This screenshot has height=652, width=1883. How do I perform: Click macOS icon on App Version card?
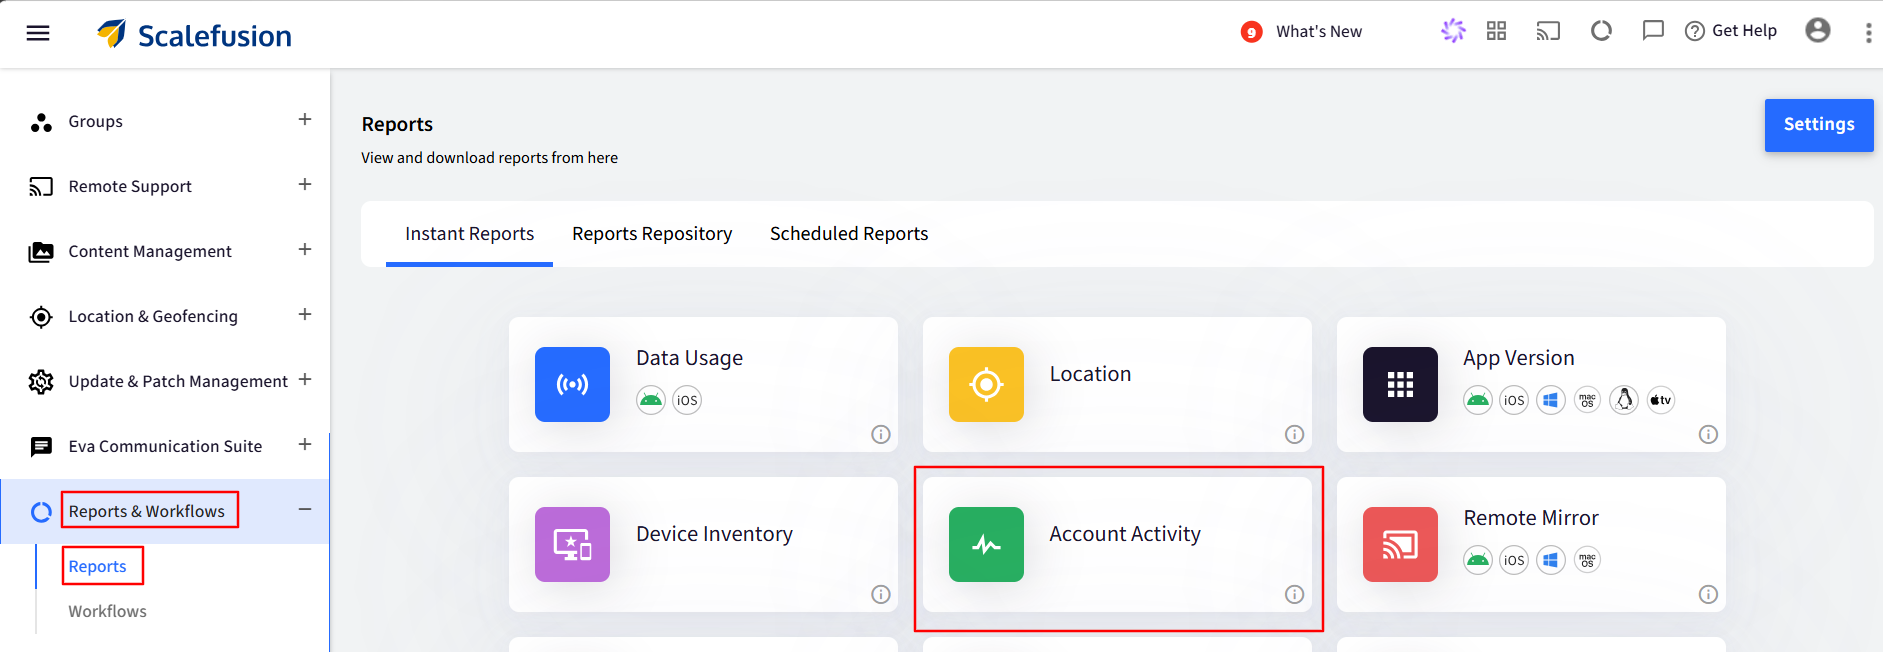(1588, 400)
